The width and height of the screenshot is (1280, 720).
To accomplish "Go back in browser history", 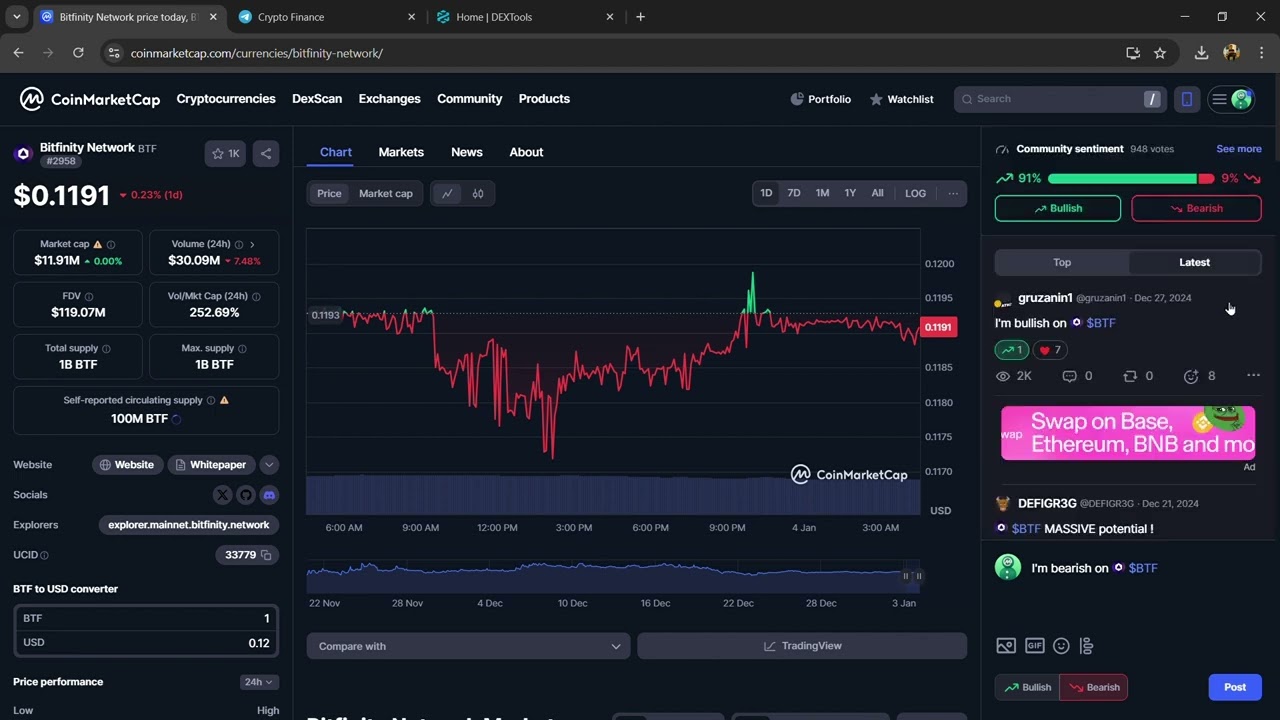I will pyautogui.click(x=18, y=53).
